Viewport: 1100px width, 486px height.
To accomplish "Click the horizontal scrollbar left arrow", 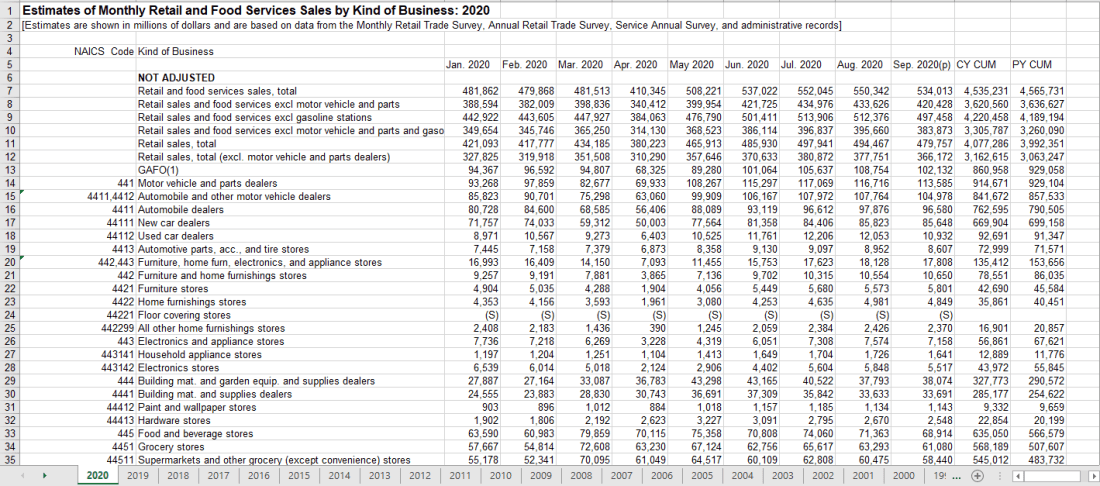I will click(1019, 475).
